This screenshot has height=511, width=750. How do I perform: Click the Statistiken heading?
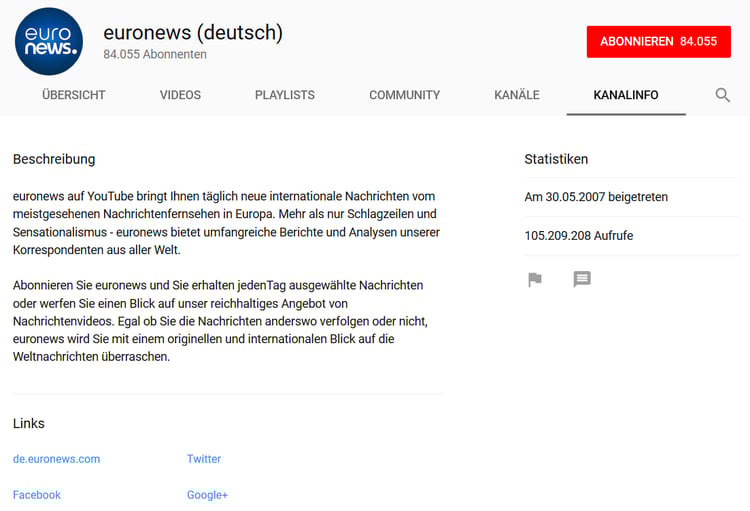[x=556, y=159]
